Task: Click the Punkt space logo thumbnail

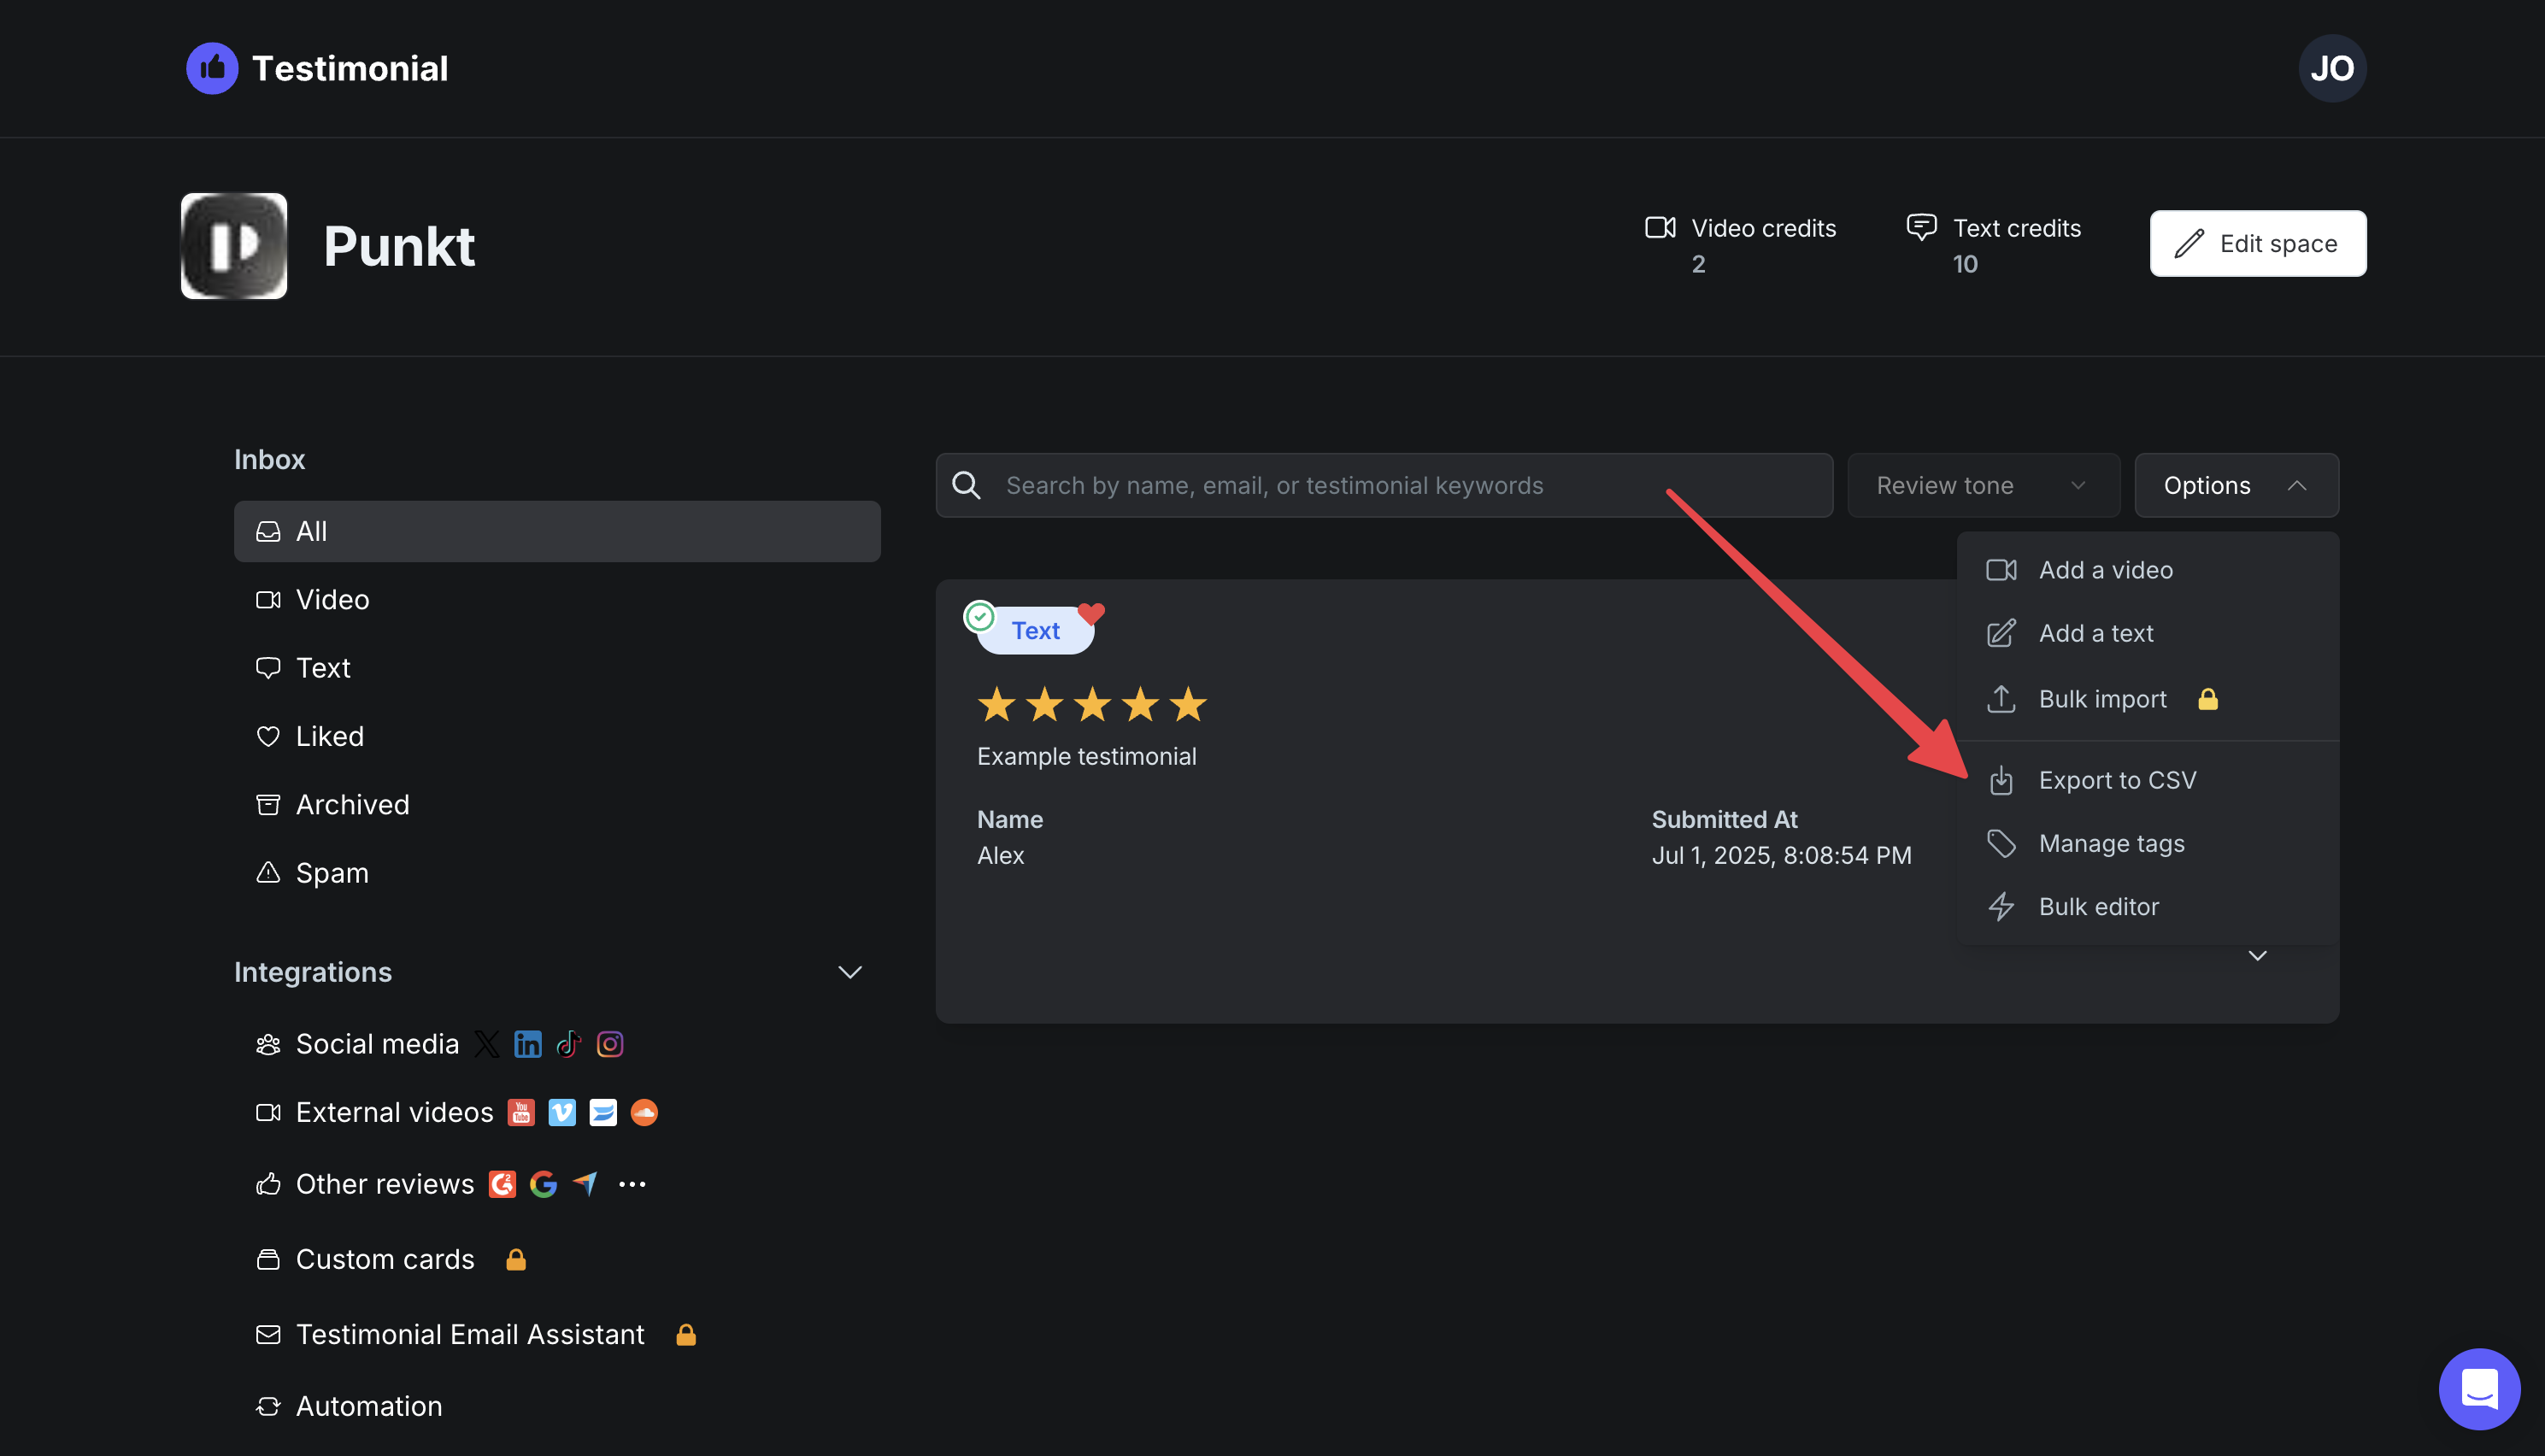Action: pos(234,246)
